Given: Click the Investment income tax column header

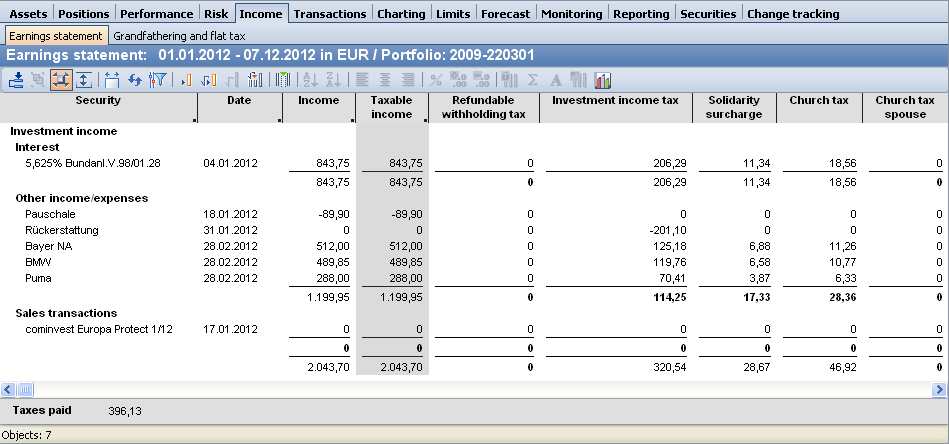Looking at the screenshot, I should 615,101.
